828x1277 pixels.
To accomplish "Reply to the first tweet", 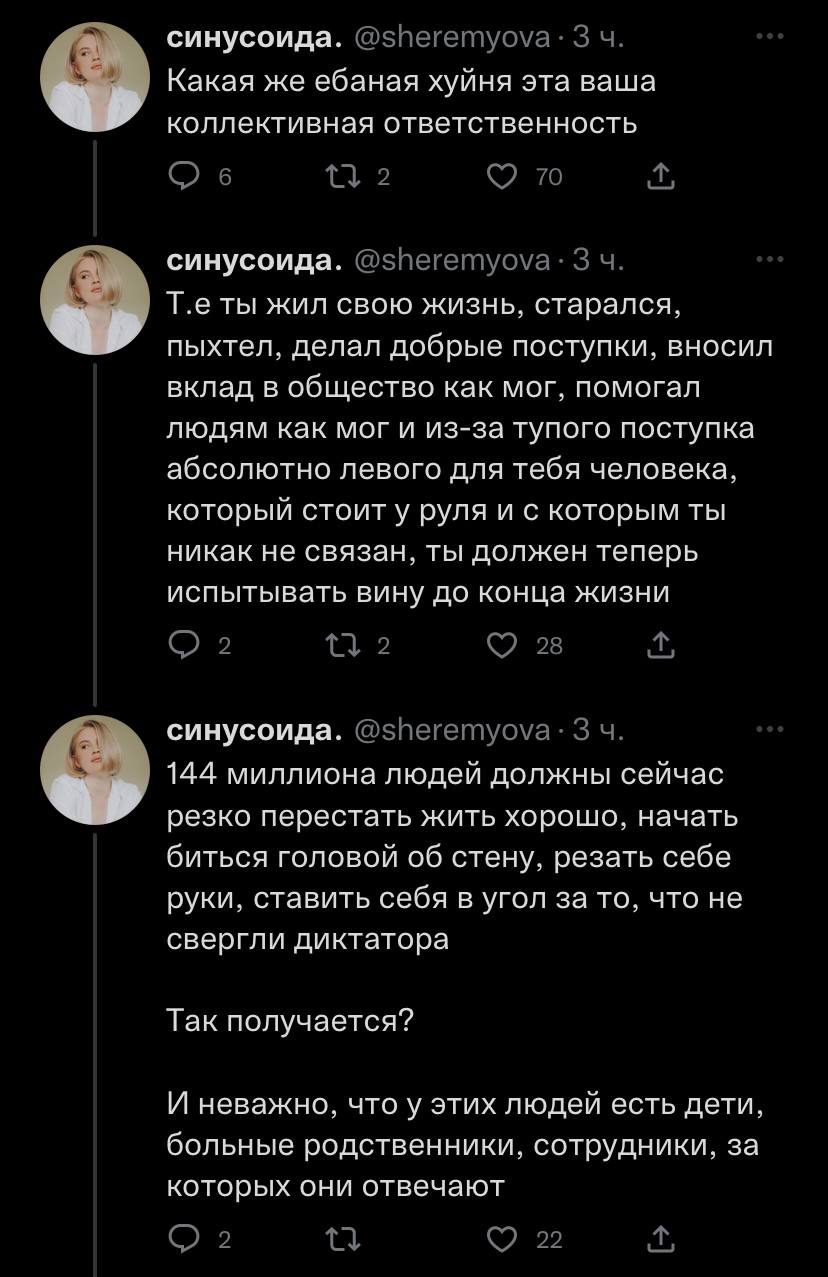I will point(184,177).
